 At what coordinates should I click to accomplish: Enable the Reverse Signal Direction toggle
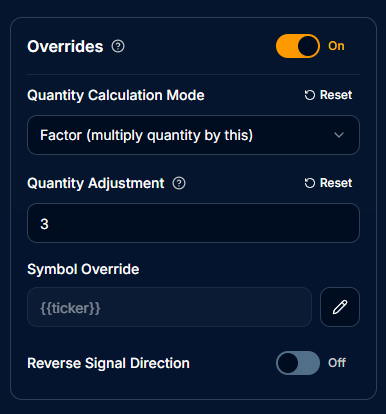click(298, 363)
